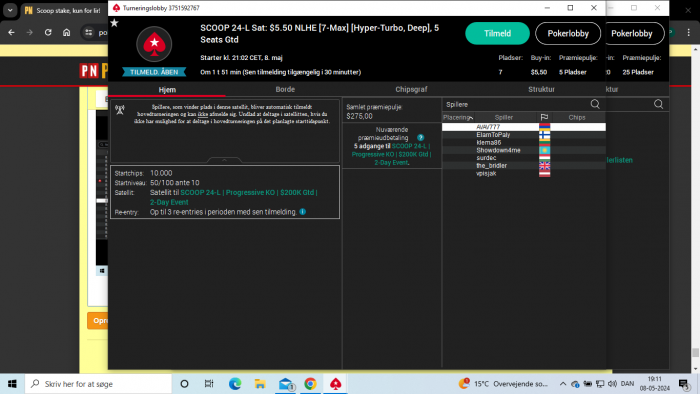Register with the Tilmeld button
Screen dimensions: 700x394
[x=497, y=33]
